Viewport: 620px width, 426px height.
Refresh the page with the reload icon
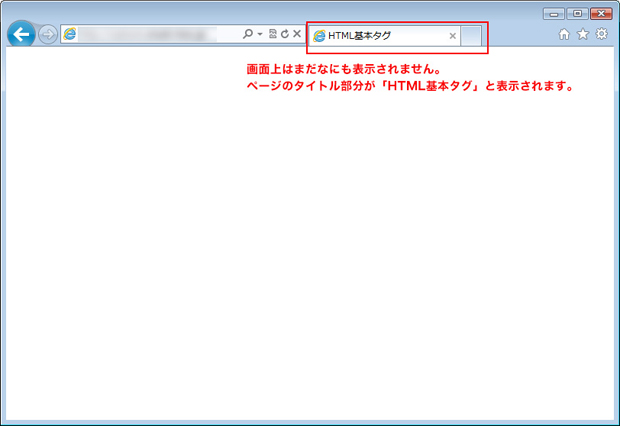(284, 34)
